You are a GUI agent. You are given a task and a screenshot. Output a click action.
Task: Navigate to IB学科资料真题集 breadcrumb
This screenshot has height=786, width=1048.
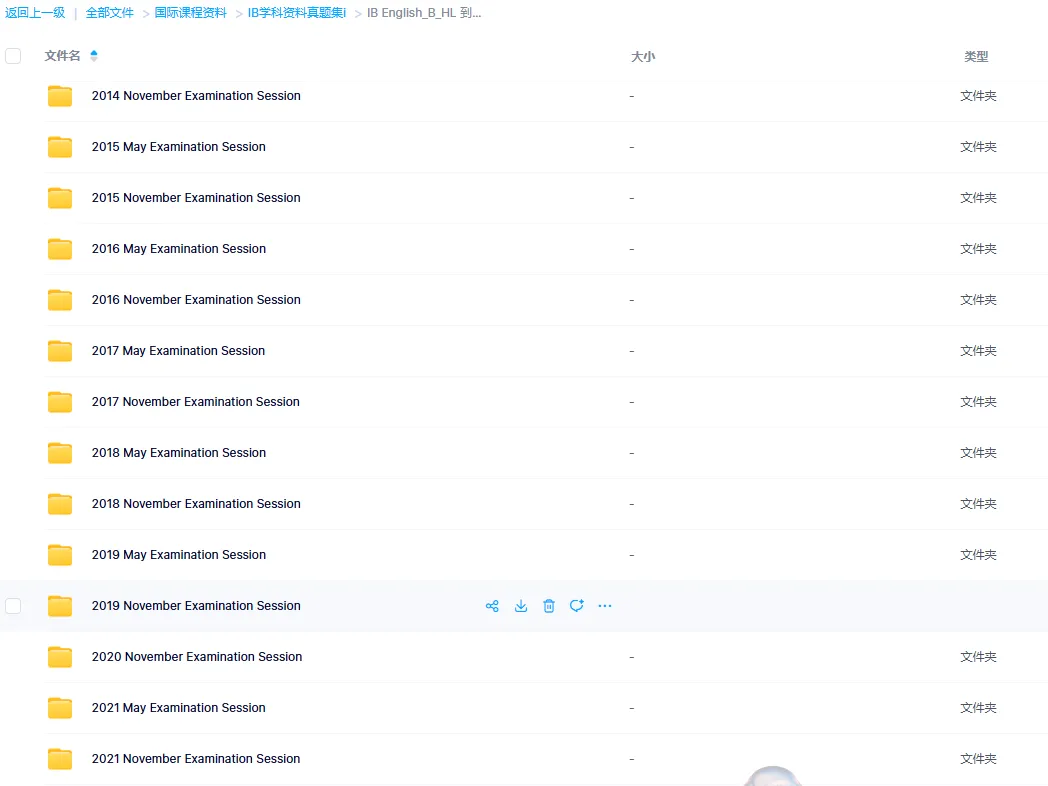coord(297,13)
